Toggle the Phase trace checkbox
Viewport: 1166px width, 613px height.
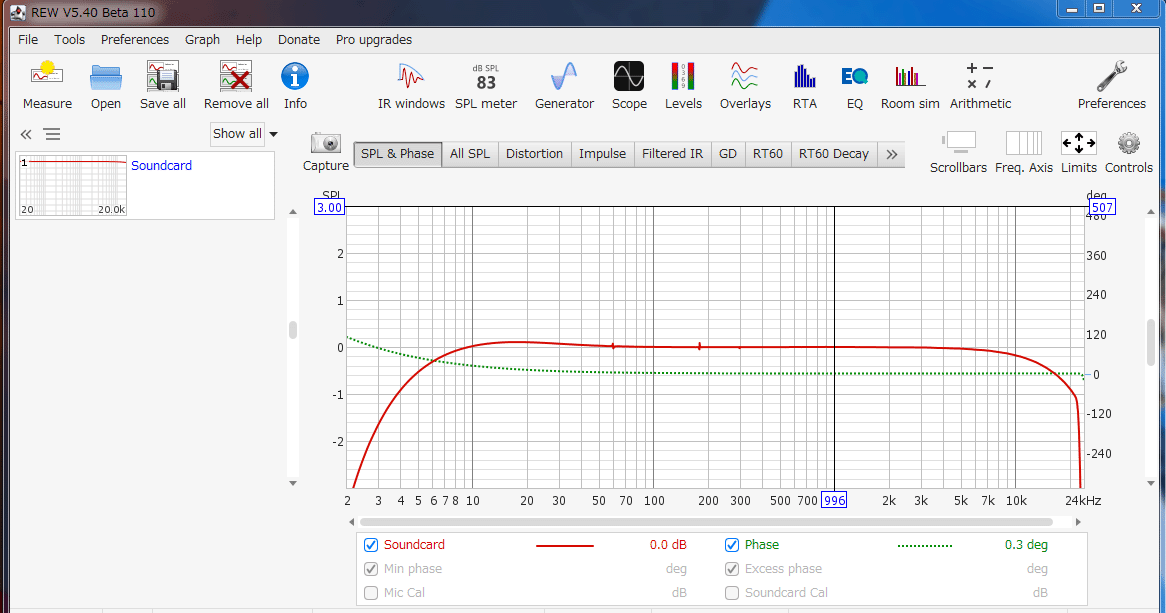tap(732, 545)
